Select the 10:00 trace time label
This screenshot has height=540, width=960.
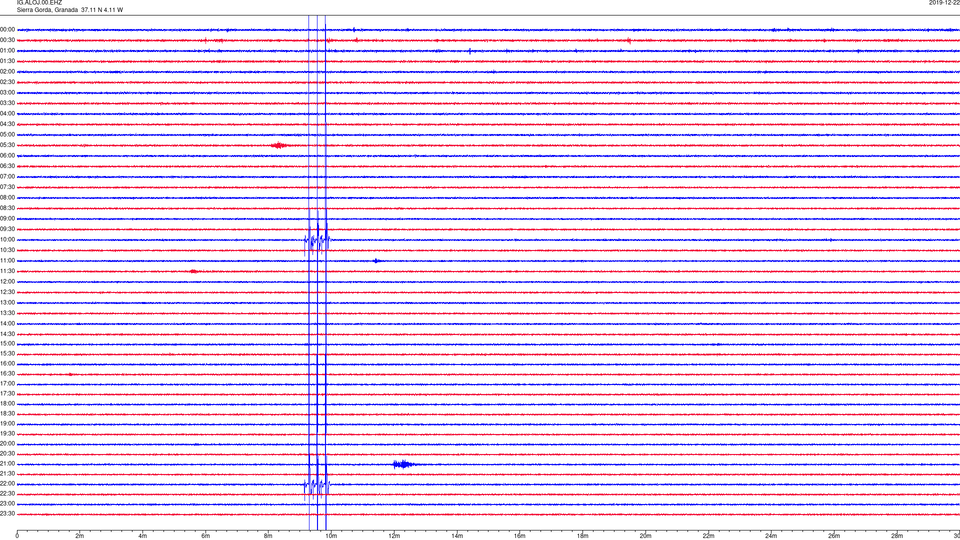pos(7,240)
